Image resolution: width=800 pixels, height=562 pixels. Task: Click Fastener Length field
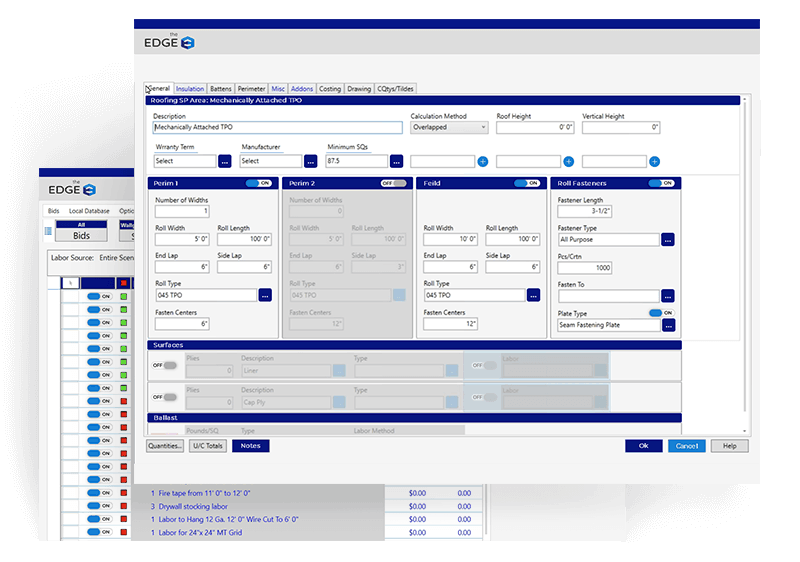click(x=585, y=211)
